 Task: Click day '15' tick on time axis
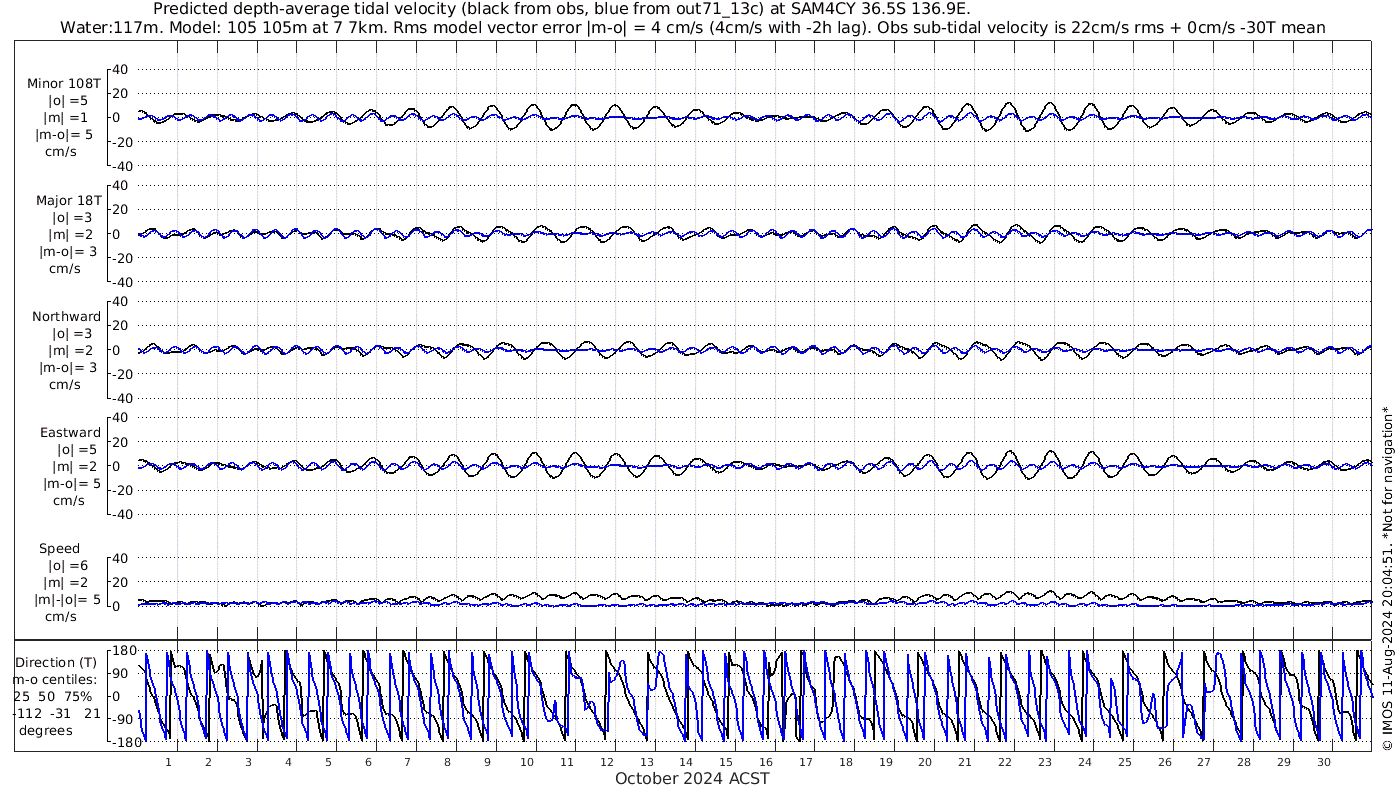pos(726,762)
